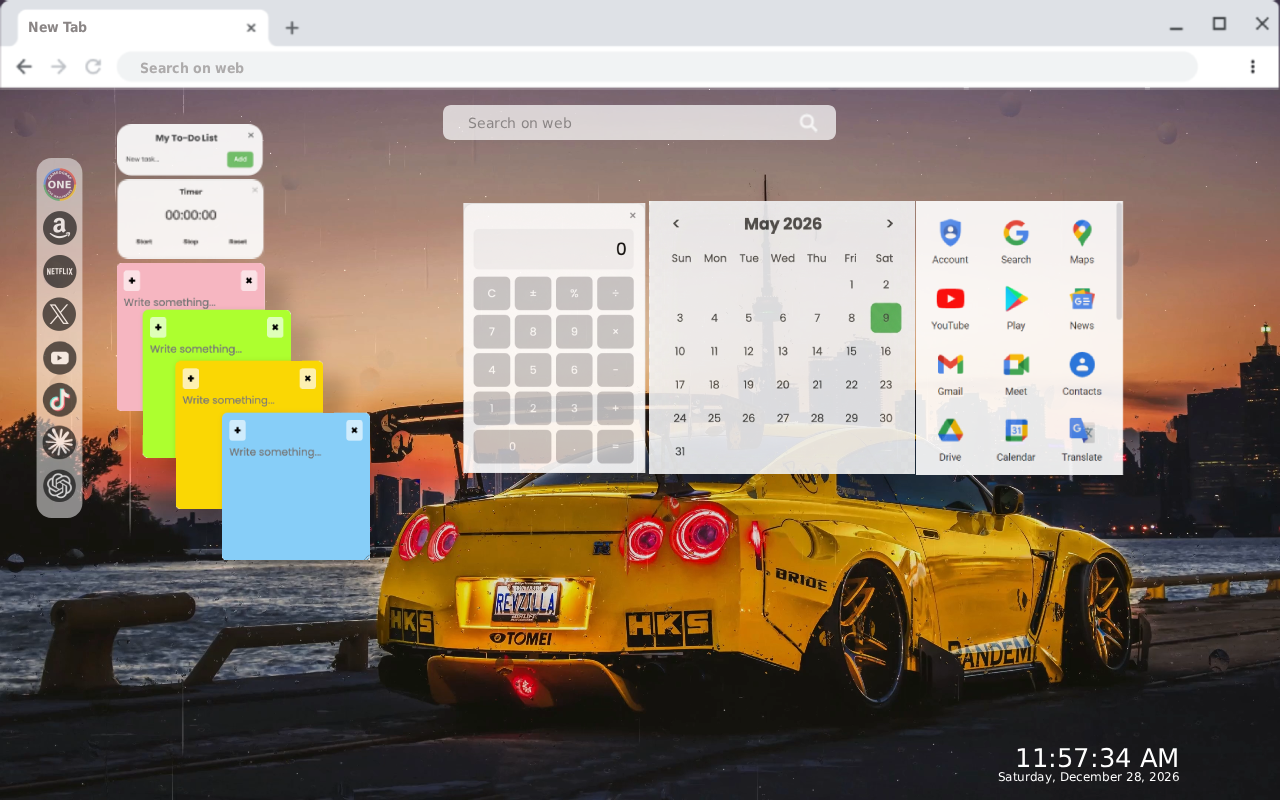This screenshot has width=1280, height=800.
Task: Launch Google Play from the apps panel
Action: coord(1016,307)
